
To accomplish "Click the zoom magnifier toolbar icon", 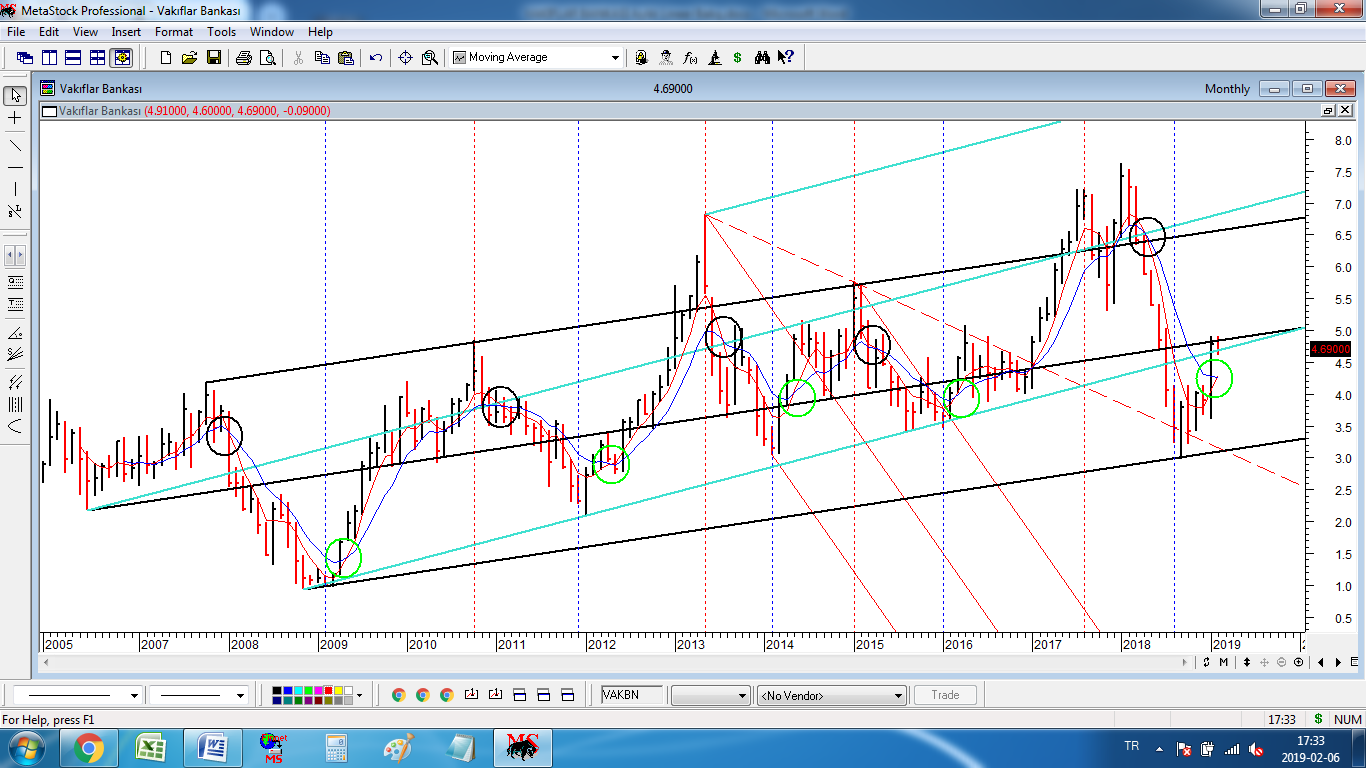I will [430, 57].
